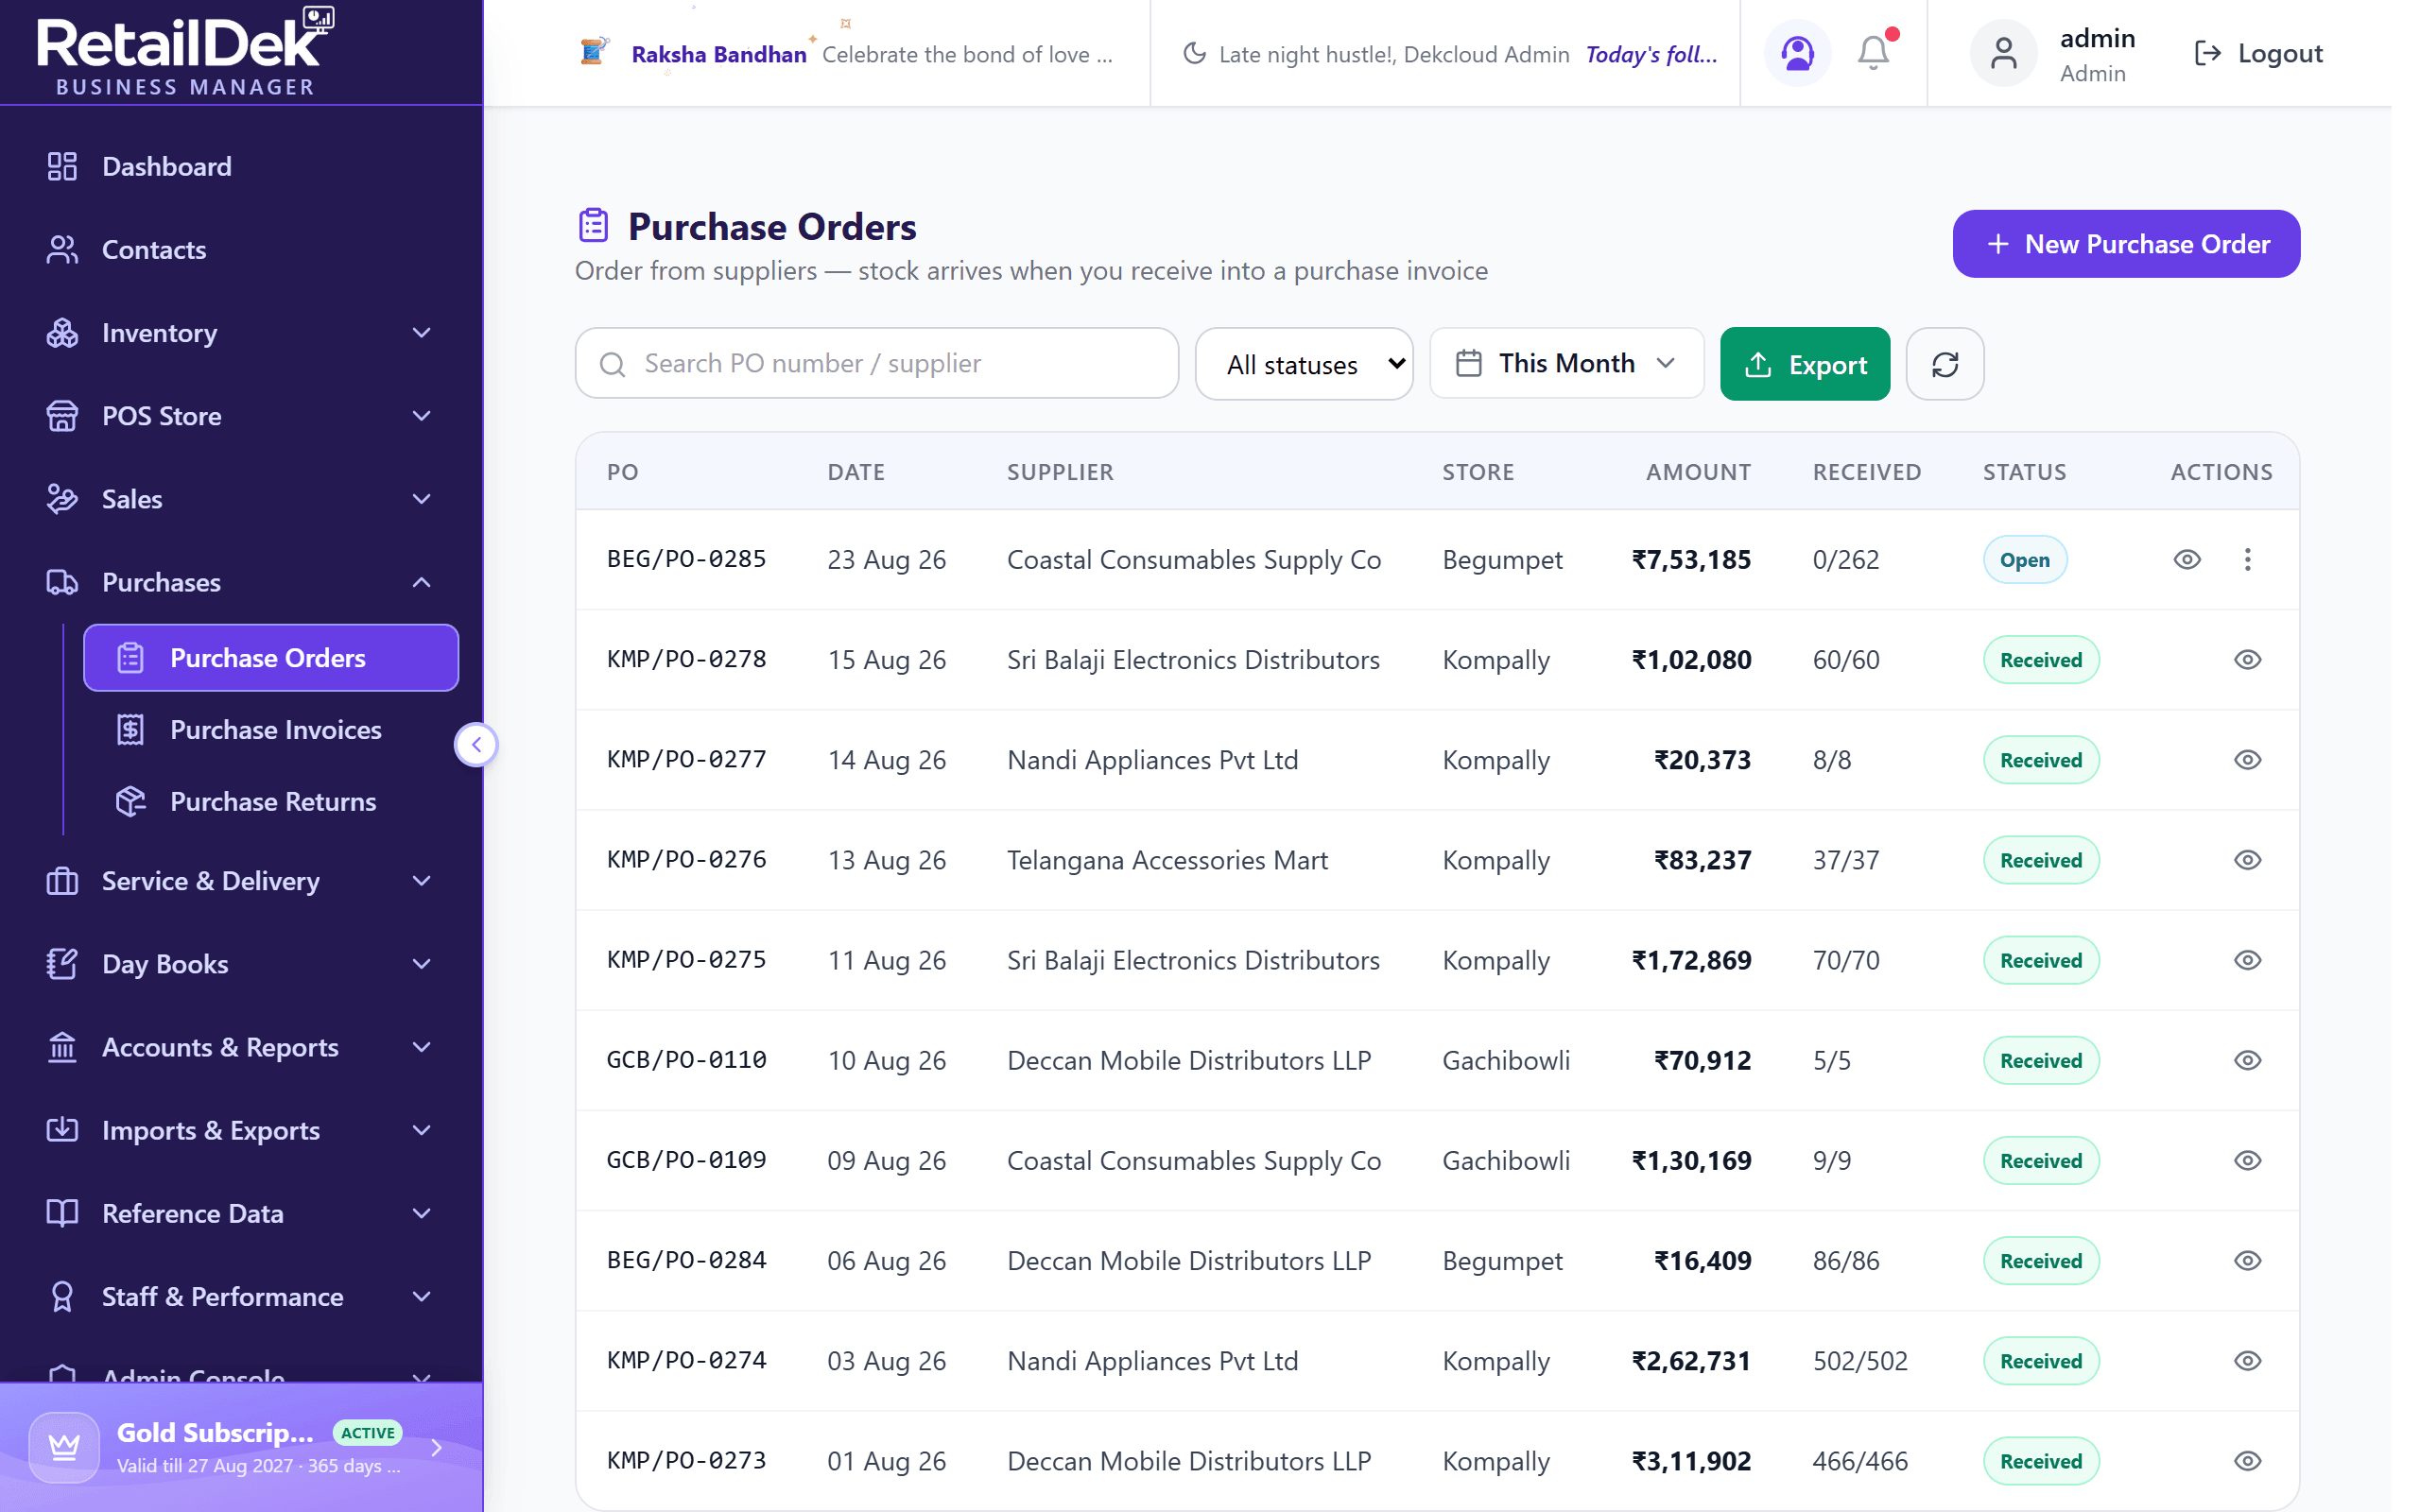The height and width of the screenshot is (1512, 2420).
Task: Click New Purchase Order button
Action: (x=2126, y=244)
